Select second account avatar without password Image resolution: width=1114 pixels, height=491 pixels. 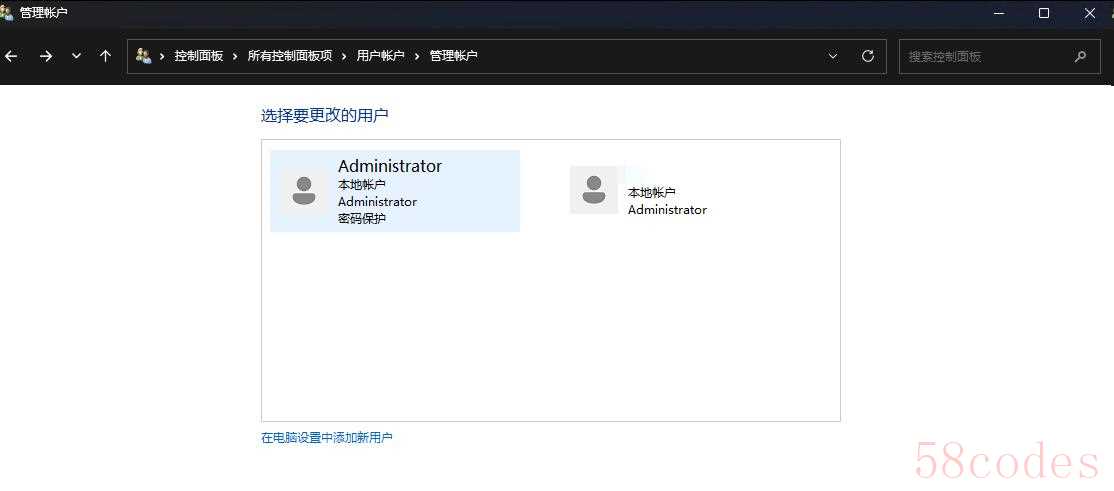(594, 190)
